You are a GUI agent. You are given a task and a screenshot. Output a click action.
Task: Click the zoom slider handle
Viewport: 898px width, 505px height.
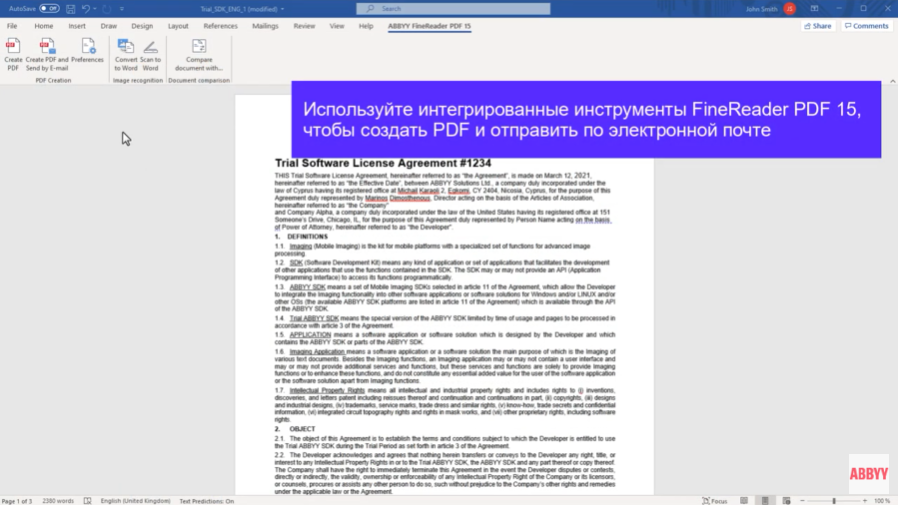click(x=834, y=501)
